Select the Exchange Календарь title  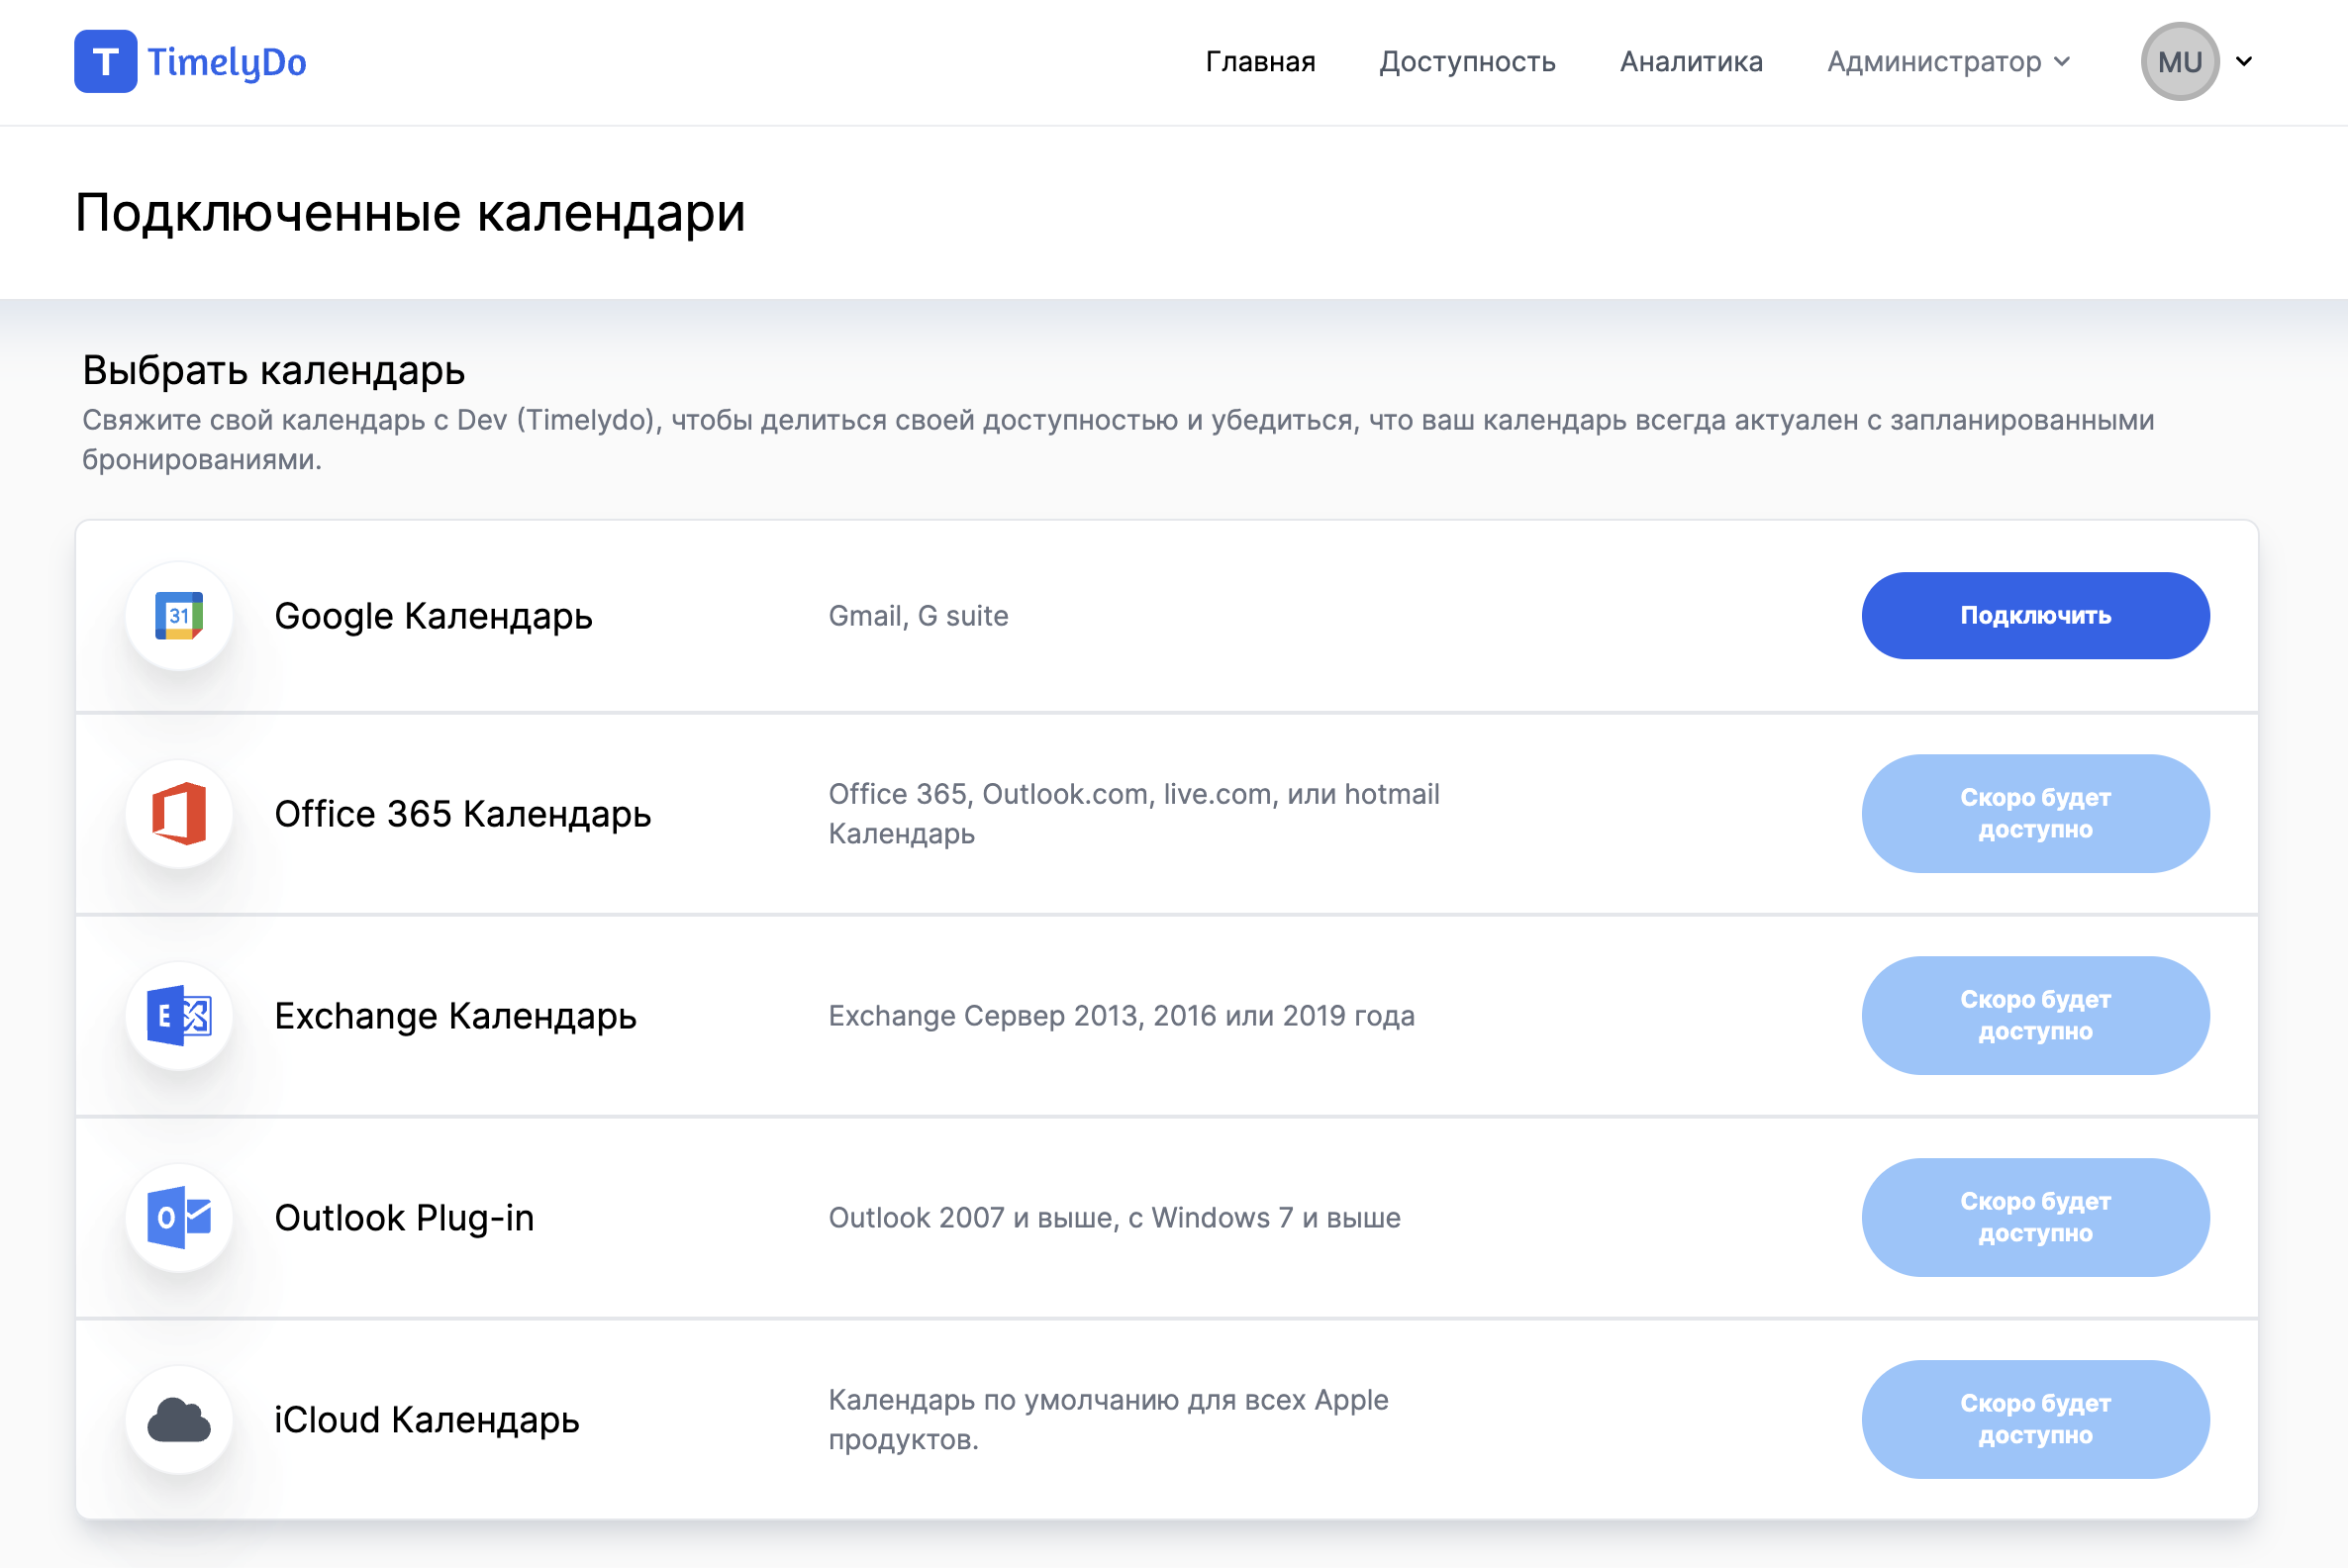pos(455,1016)
